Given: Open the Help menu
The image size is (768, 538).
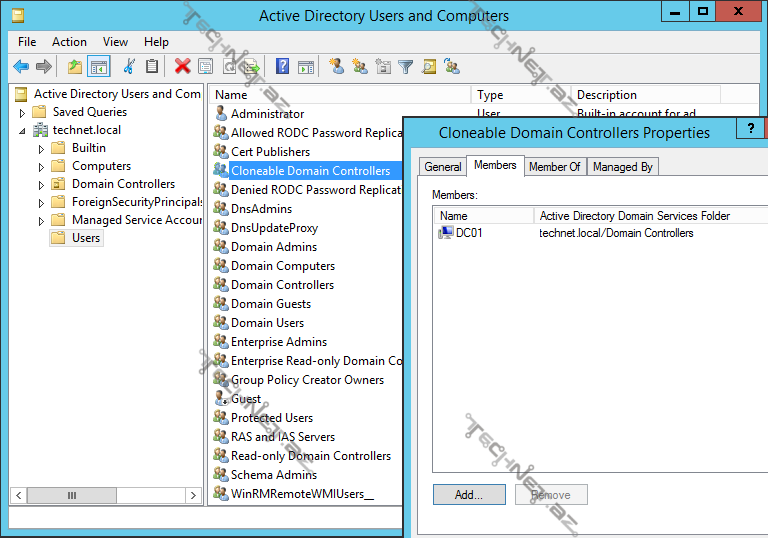Looking at the screenshot, I should tap(156, 42).
